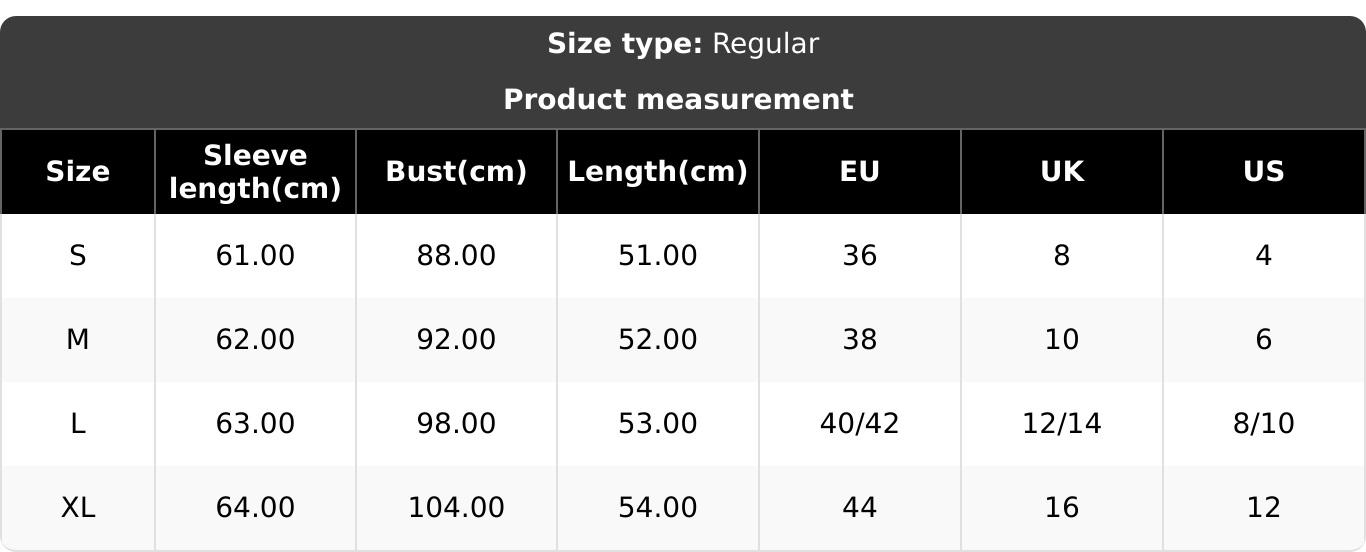Click the XL size row label
This screenshot has width=1366, height=552.
click(78, 508)
